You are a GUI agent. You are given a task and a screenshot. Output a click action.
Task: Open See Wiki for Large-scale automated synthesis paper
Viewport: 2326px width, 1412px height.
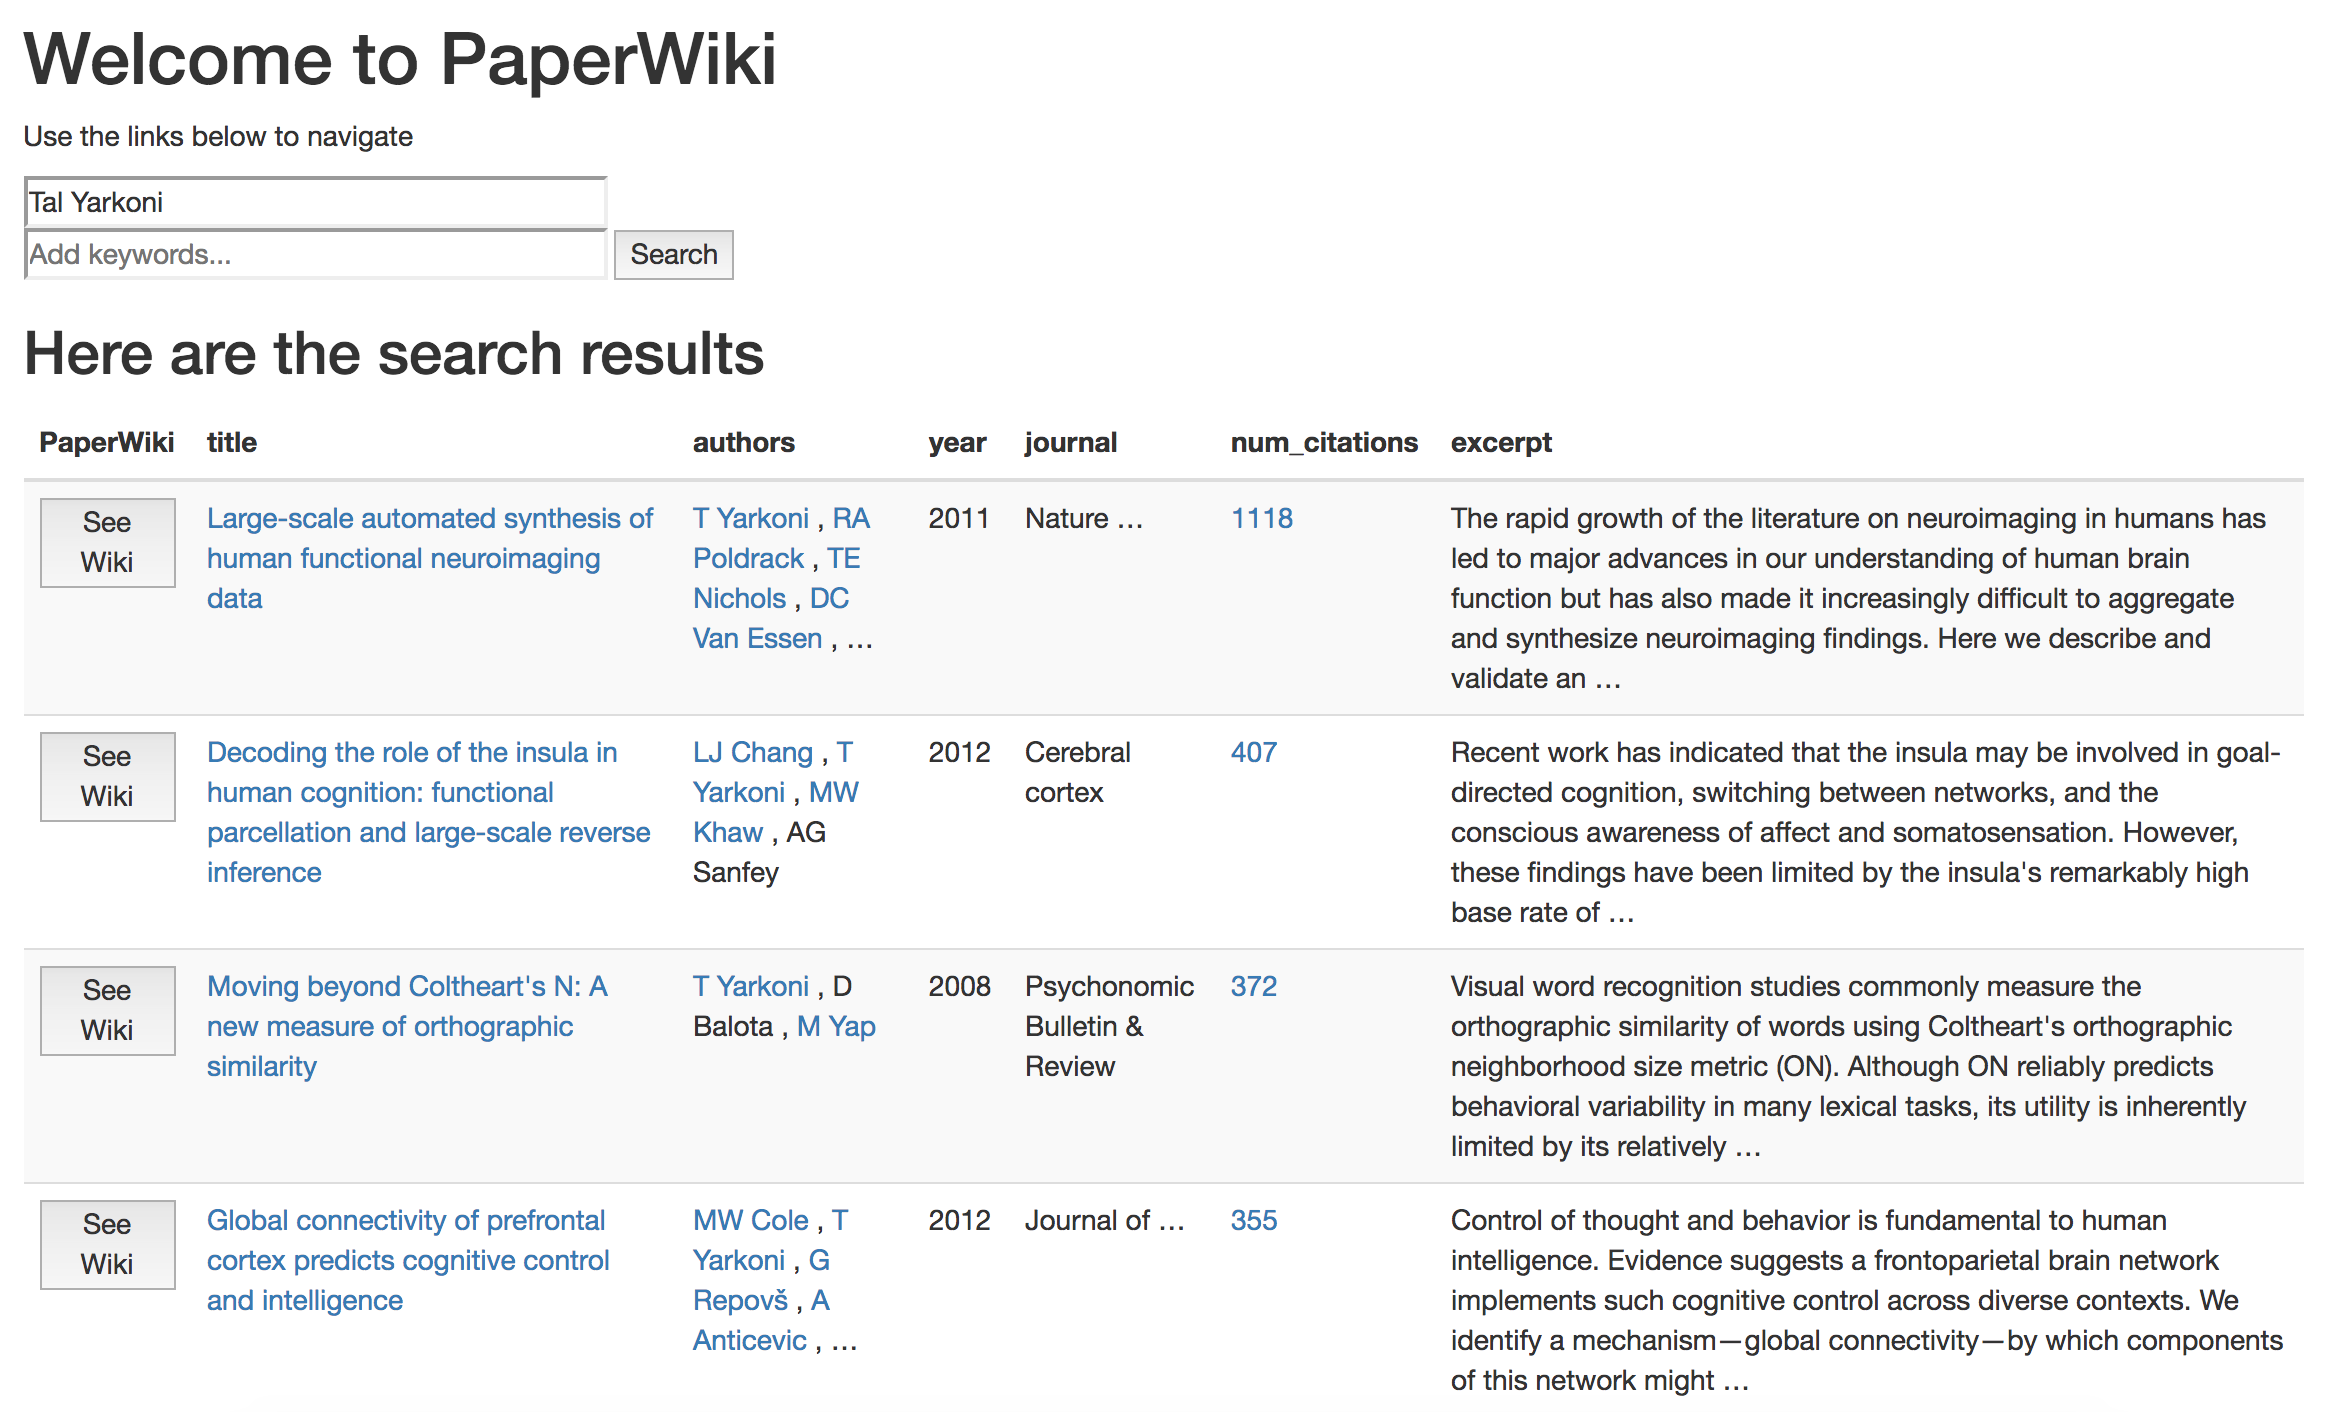[x=107, y=542]
